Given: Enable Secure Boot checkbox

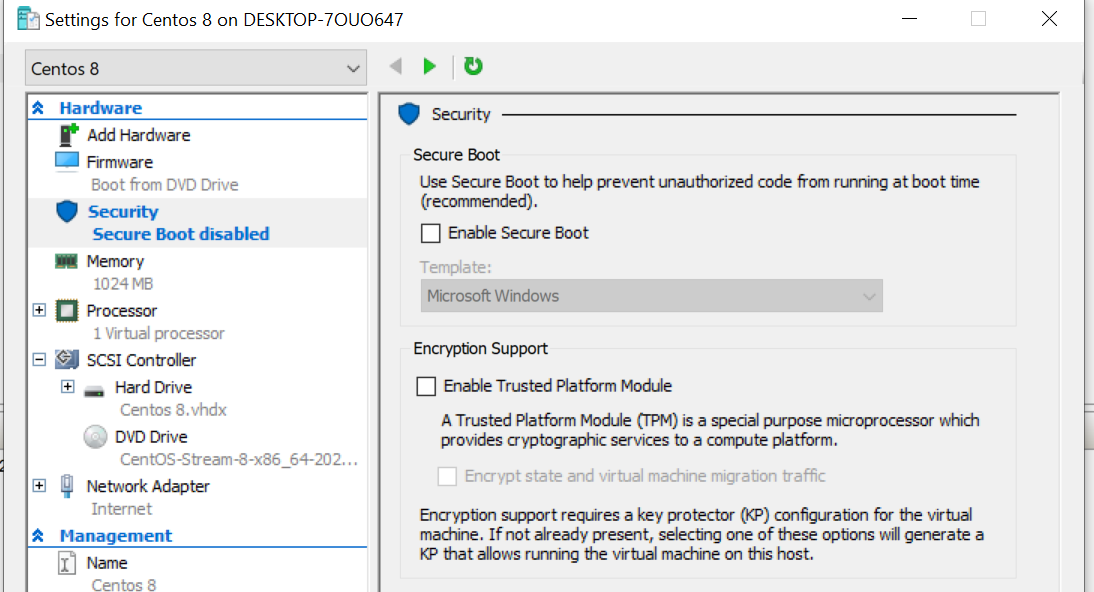Looking at the screenshot, I should (x=430, y=233).
